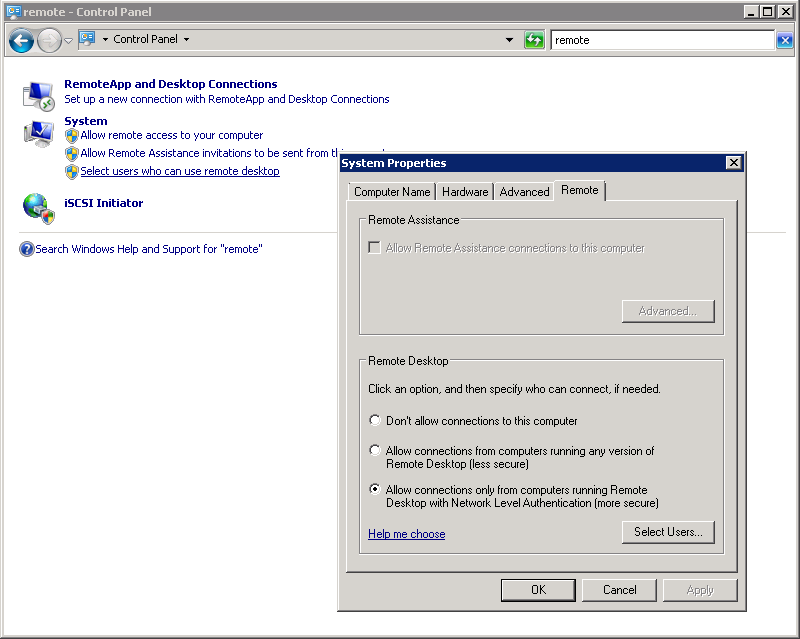
Task: Select Don't allow connections to this computer
Action: 375,421
